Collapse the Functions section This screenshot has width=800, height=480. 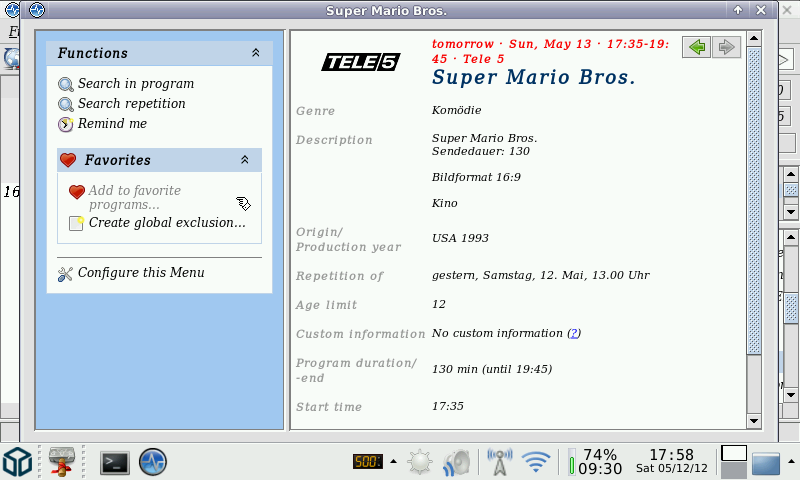click(255, 53)
